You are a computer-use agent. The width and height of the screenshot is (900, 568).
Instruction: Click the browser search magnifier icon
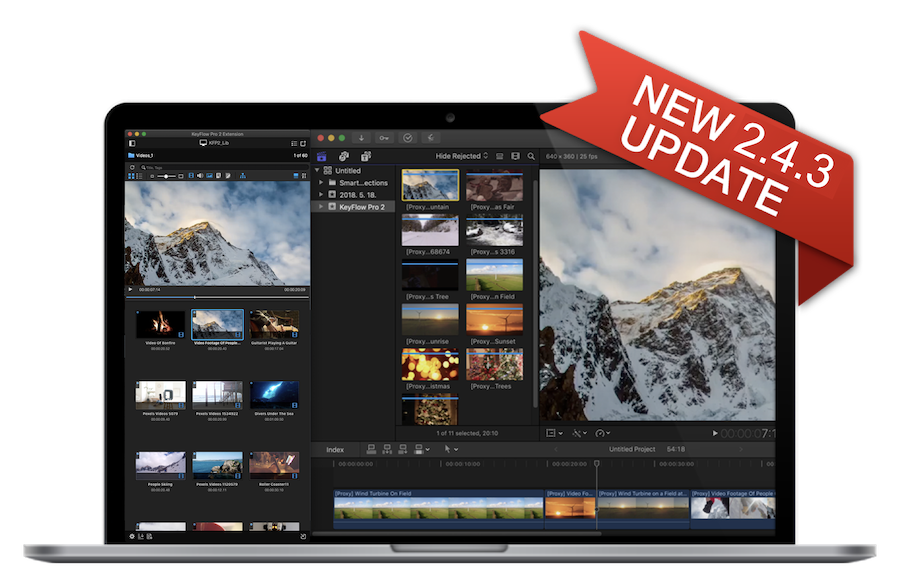531,156
